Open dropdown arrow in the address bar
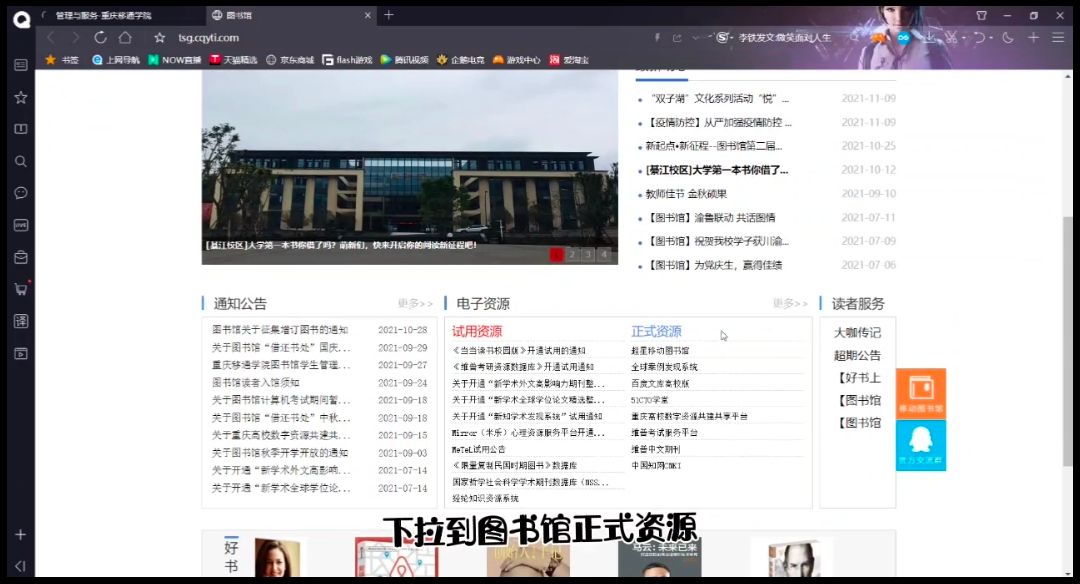Image resolution: width=1080 pixels, height=584 pixels. 695,38
